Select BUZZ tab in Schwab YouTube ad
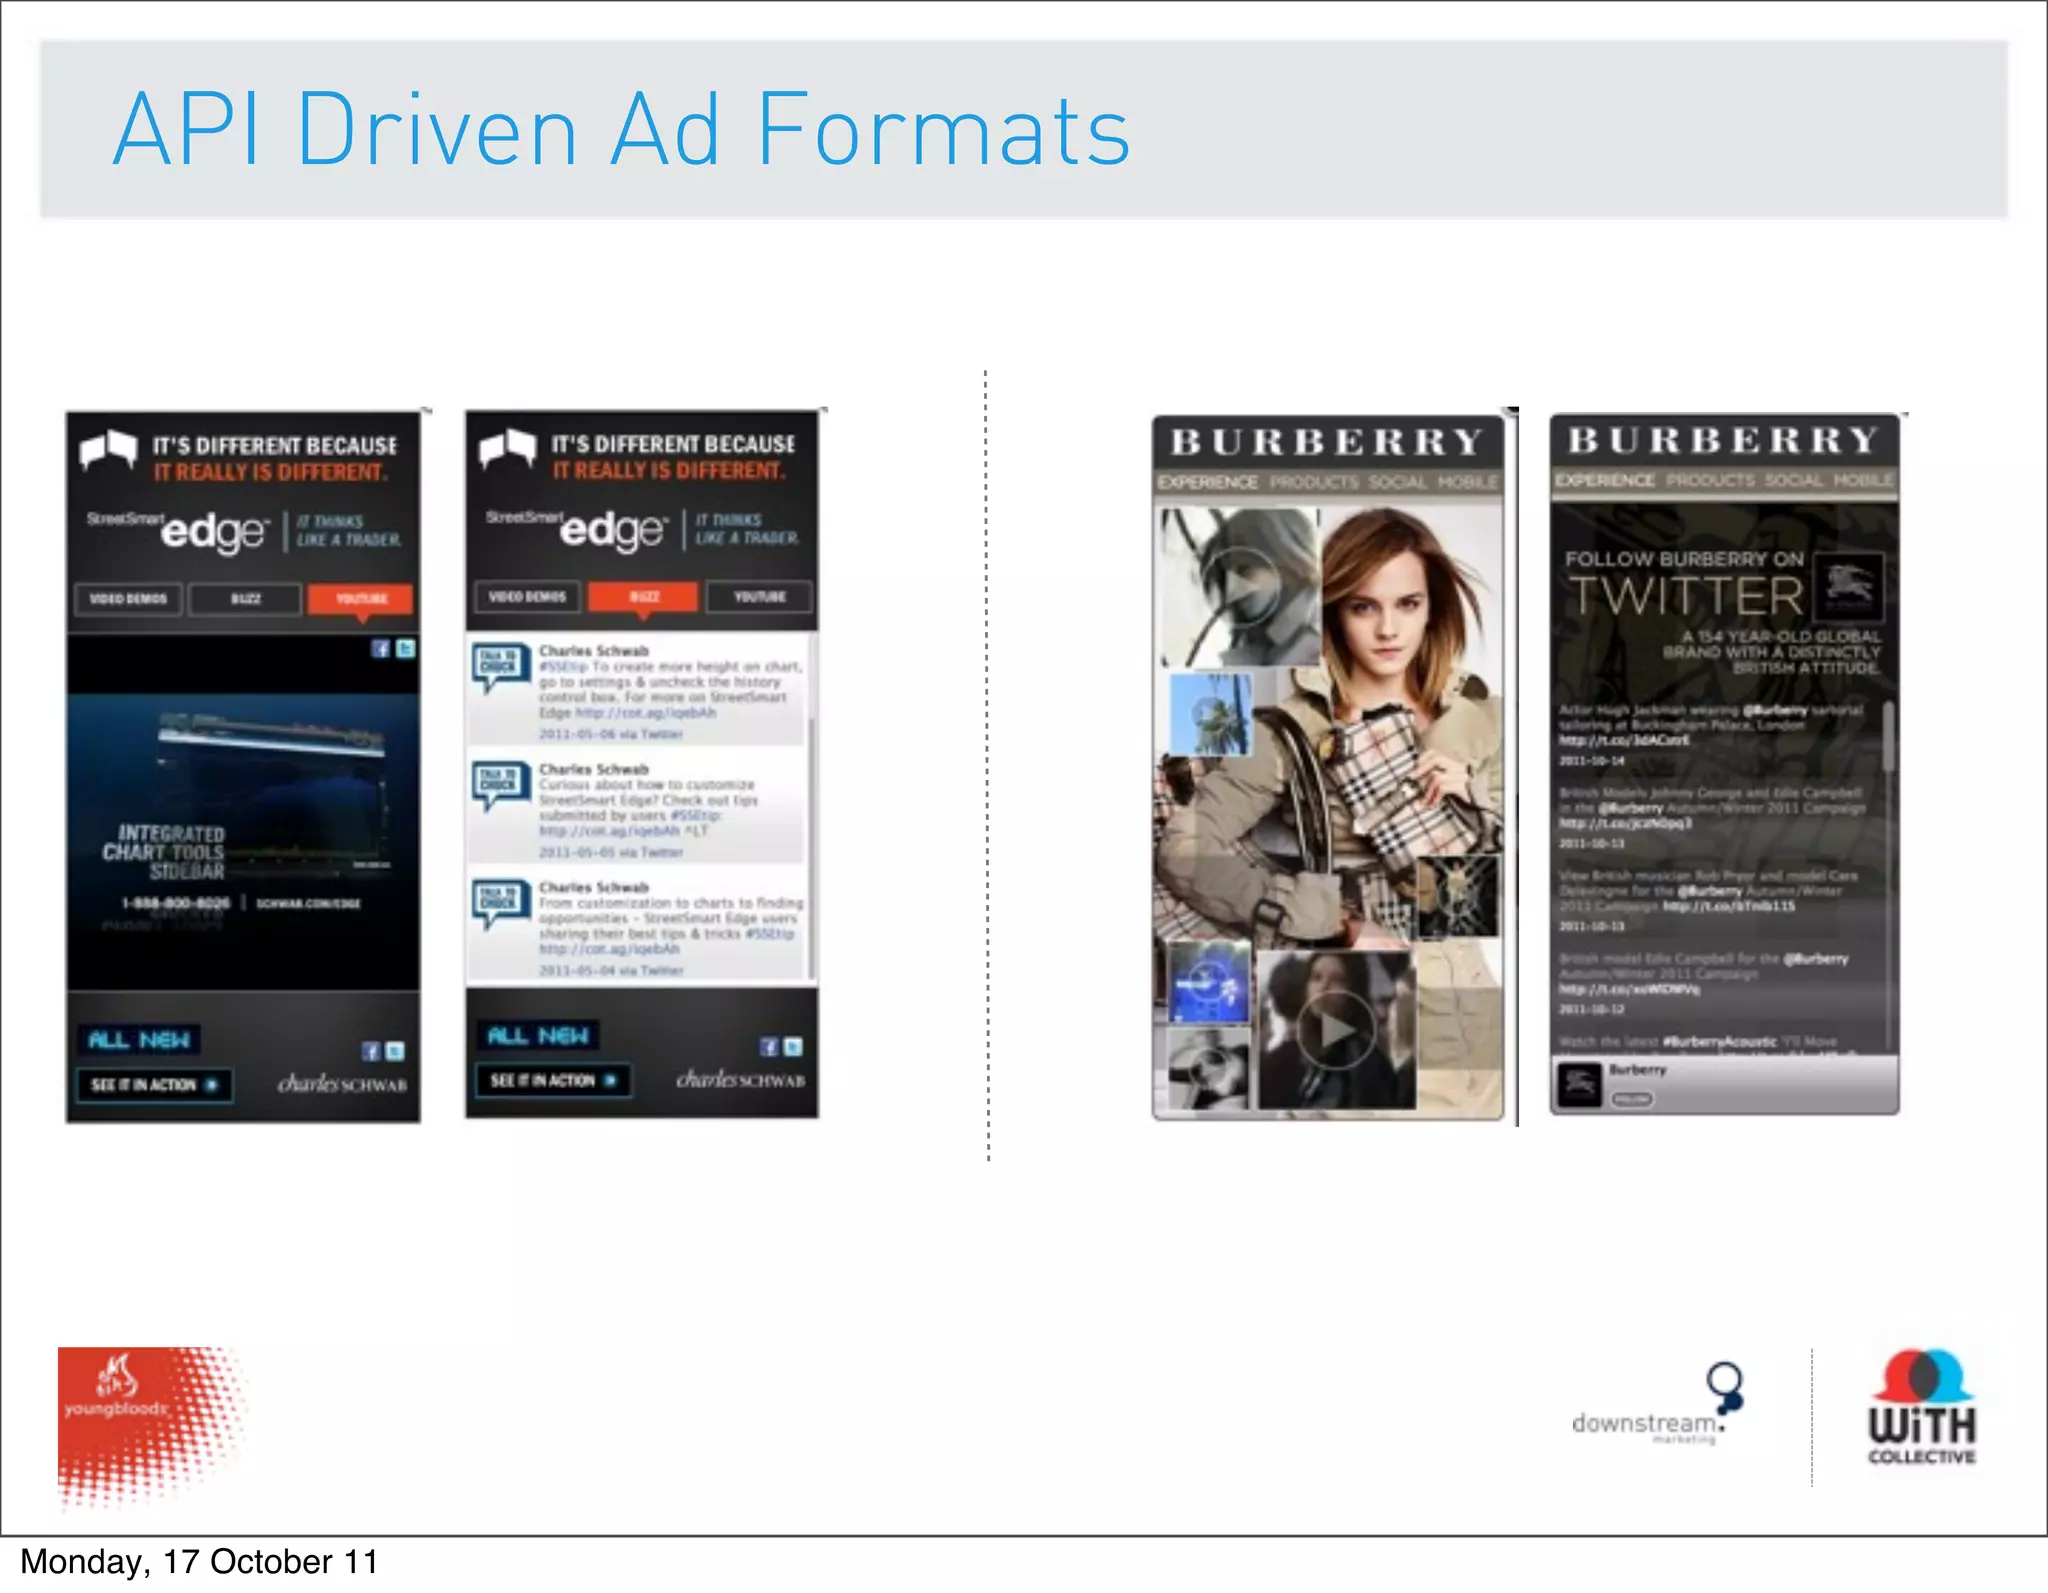 point(245,599)
